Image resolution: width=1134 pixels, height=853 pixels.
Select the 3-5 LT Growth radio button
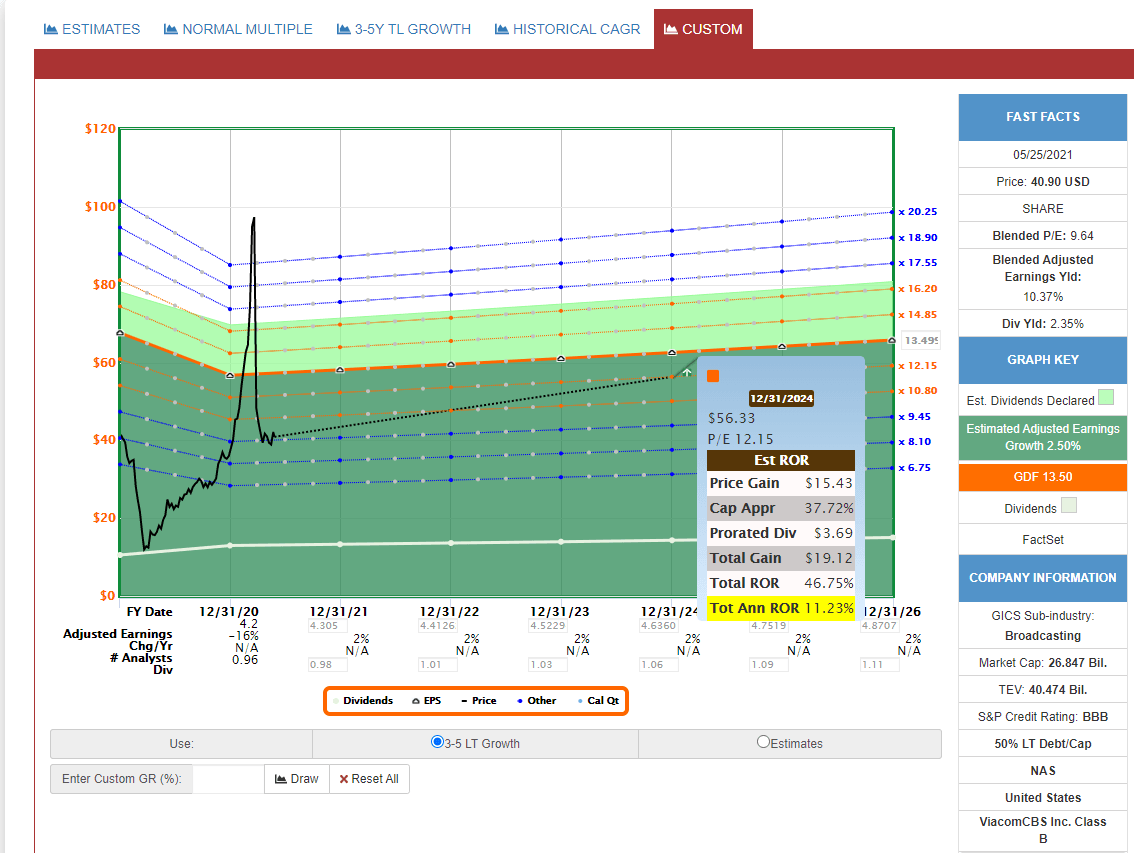[x=437, y=743]
